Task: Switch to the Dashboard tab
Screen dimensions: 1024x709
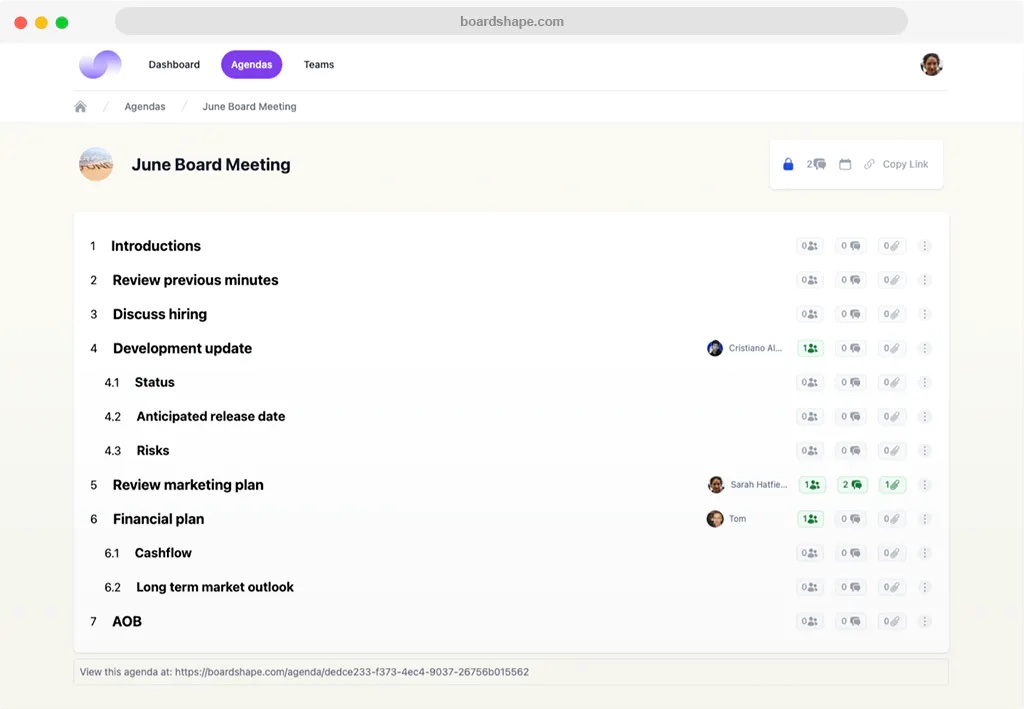Action: click(174, 64)
